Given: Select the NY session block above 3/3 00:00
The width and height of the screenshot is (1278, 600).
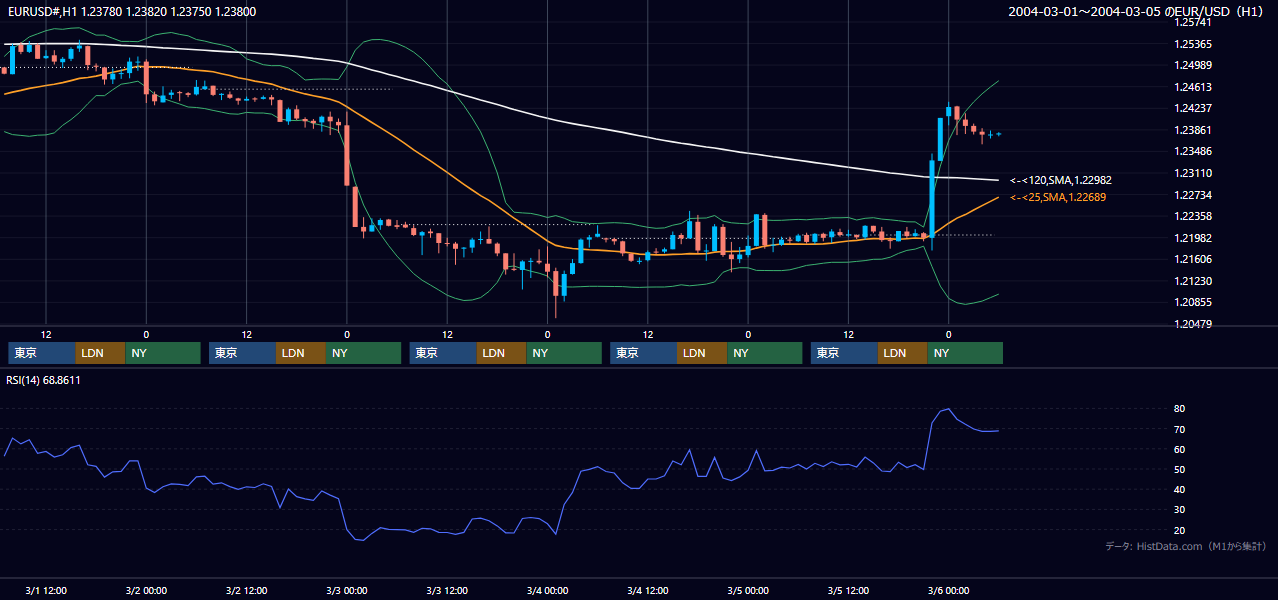Looking at the screenshot, I should pyautogui.click(x=364, y=353).
